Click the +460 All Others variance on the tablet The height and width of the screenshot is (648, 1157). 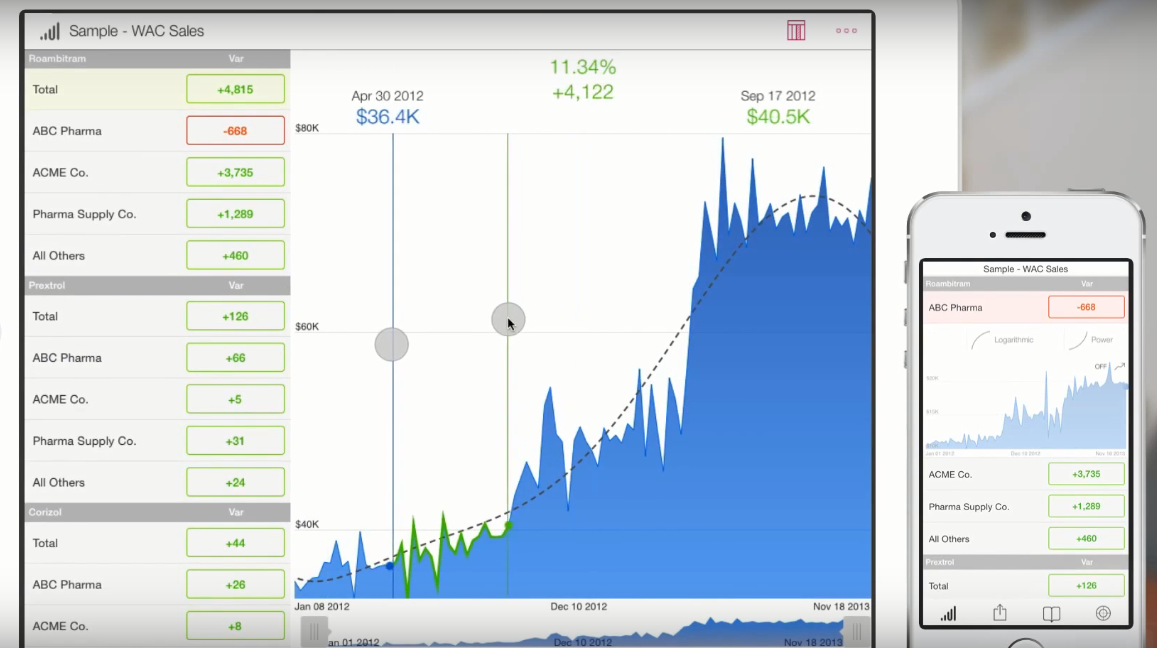click(x=235, y=255)
